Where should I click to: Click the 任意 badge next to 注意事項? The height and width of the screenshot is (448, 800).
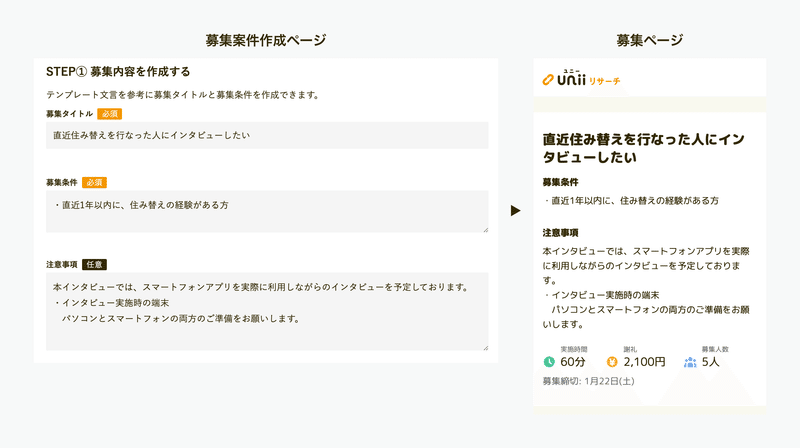[x=94, y=264]
